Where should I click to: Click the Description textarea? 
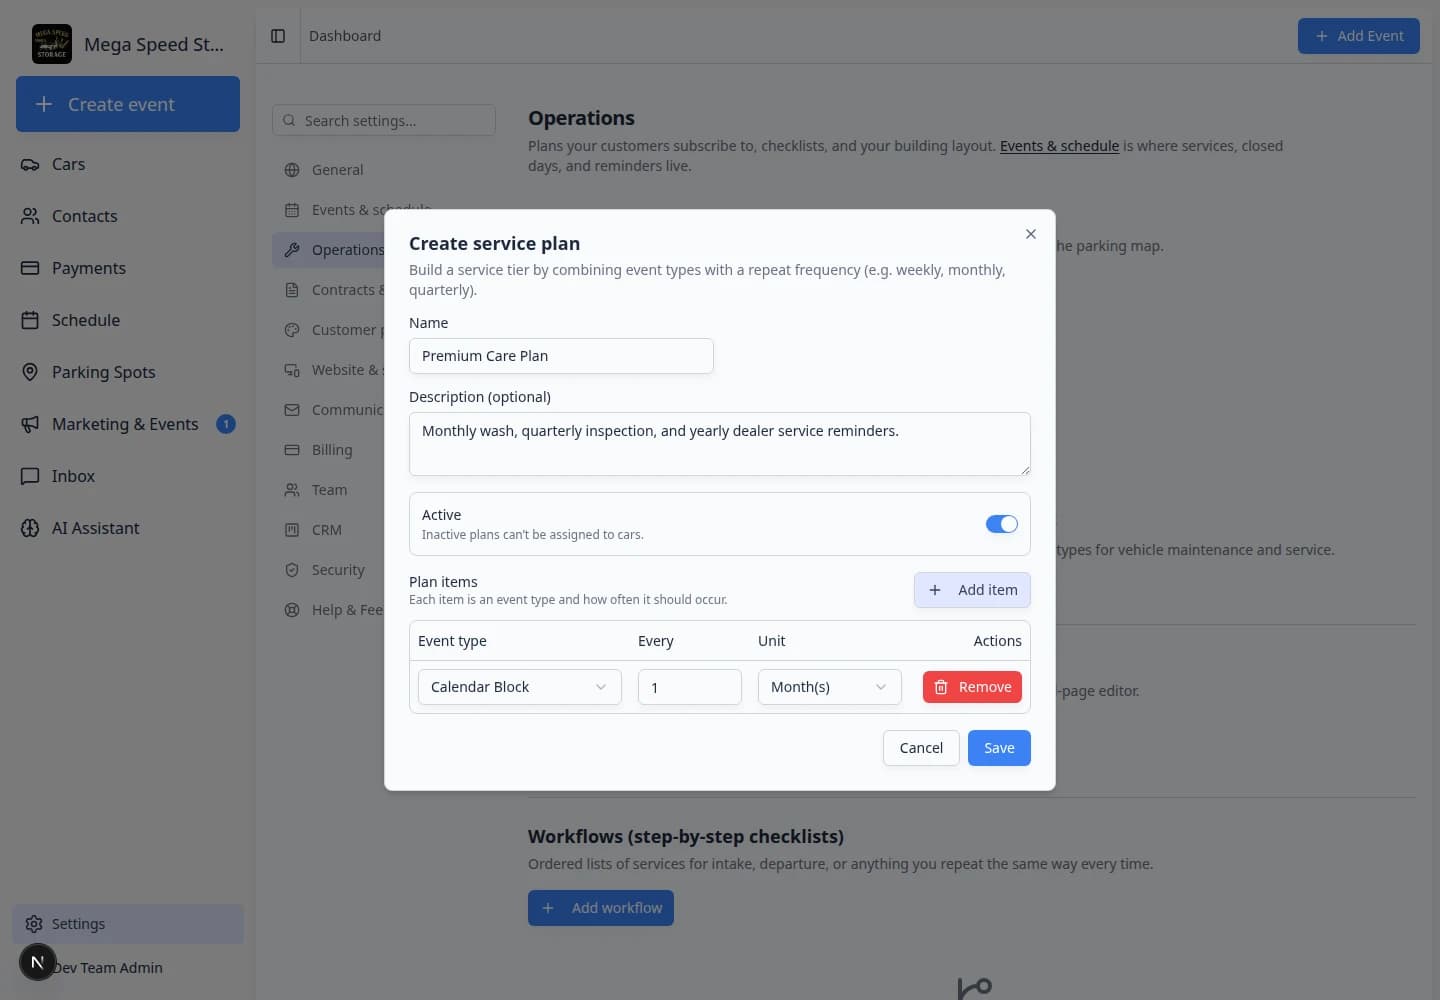(x=720, y=444)
